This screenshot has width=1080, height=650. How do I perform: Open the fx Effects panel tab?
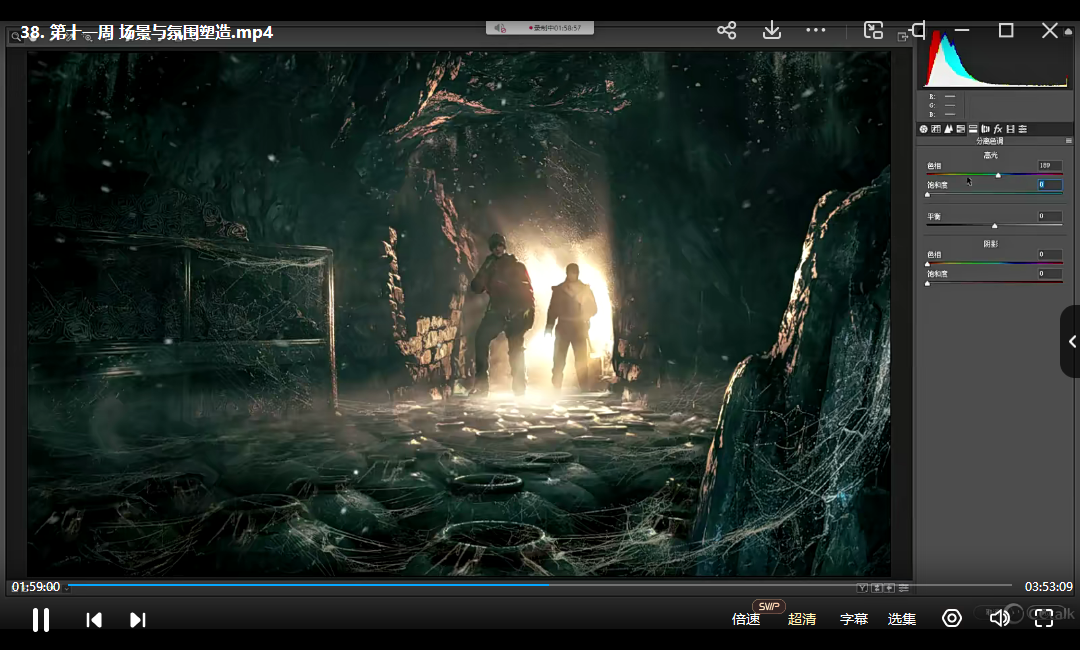(x=998, y=129)
